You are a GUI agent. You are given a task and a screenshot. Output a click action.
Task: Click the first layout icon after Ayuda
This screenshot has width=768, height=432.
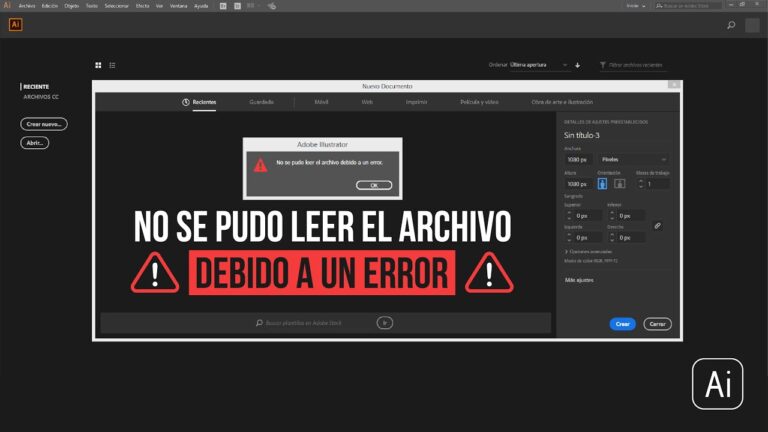click(223, 6)
